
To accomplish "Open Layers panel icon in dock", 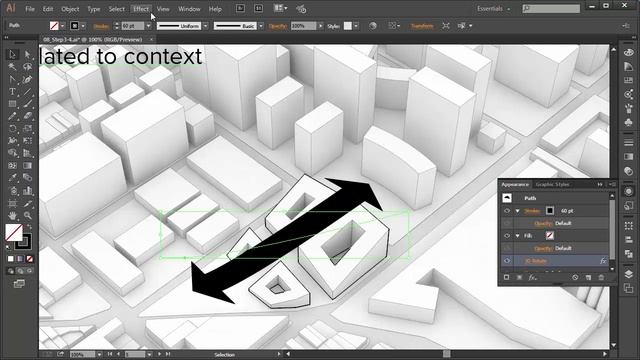I will pyautogui.click(x=629, y=274).
